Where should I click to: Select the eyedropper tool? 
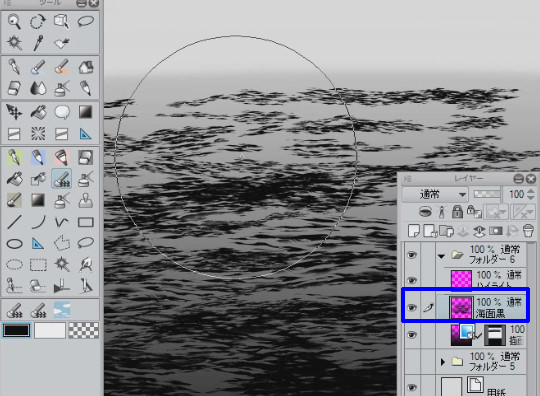coord(38,43)
